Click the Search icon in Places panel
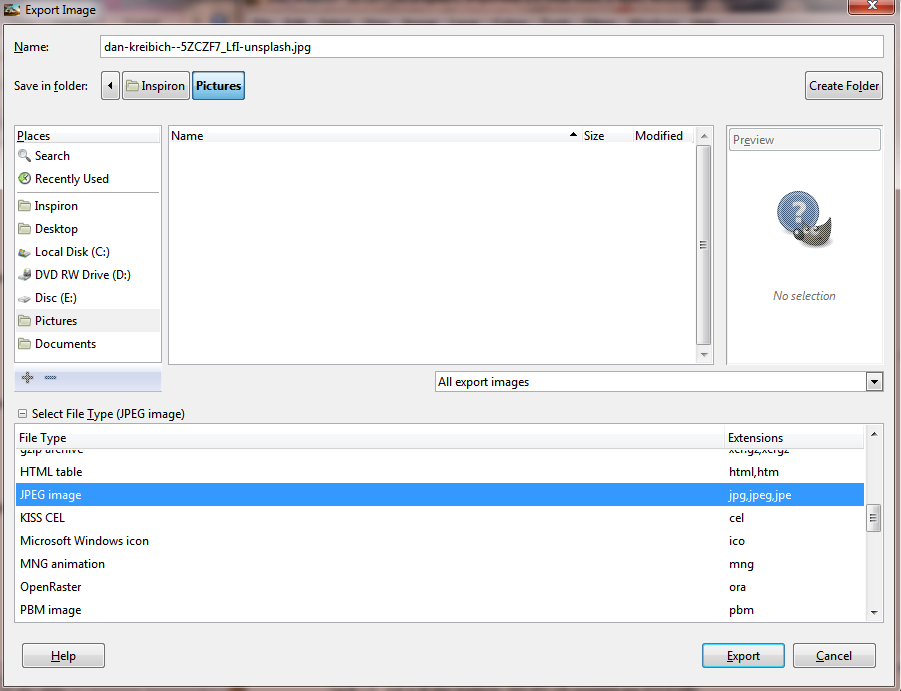 27,155
